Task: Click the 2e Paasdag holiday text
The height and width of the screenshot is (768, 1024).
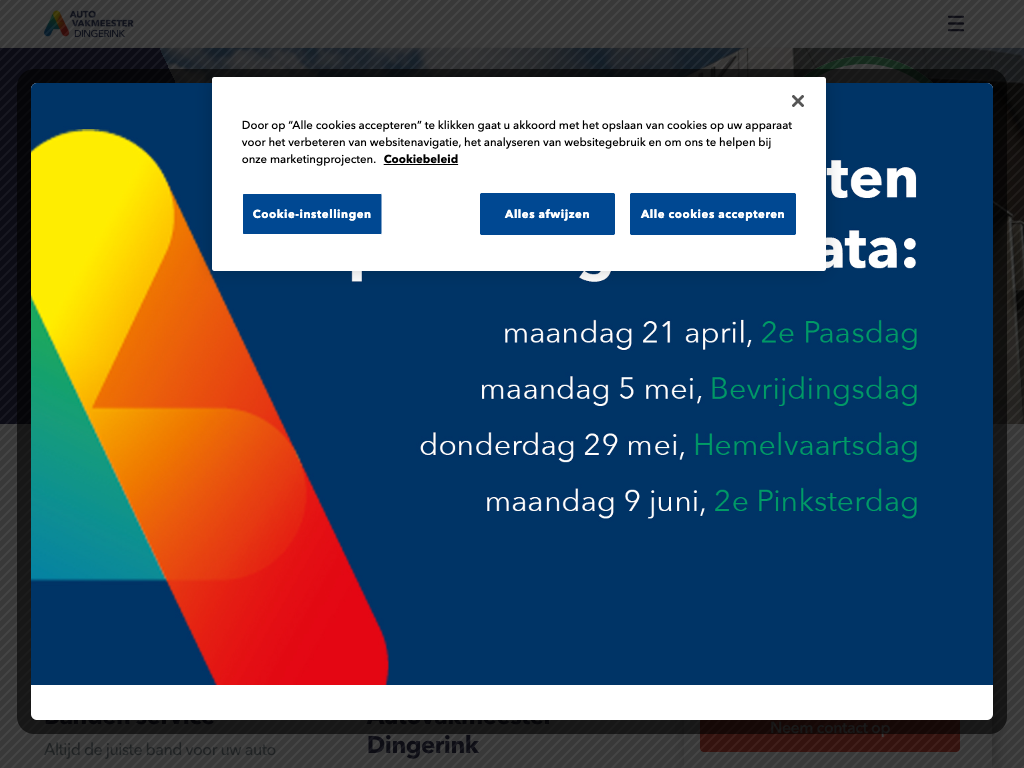Action: pyautogui.click(x=839, y=332)
